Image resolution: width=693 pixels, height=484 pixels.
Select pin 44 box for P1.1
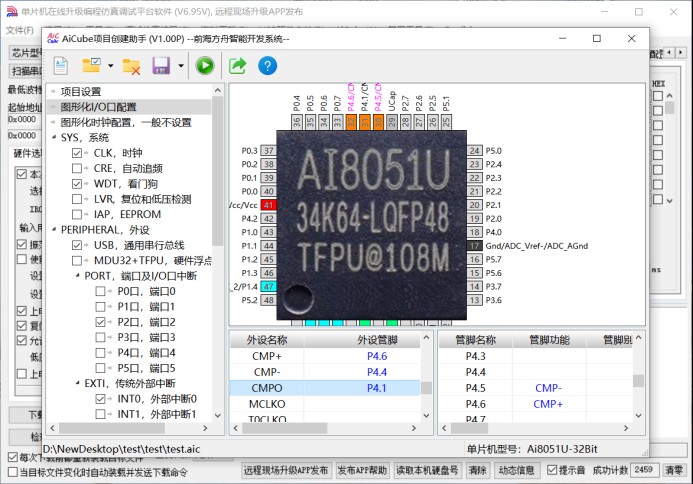coord(268,246)
